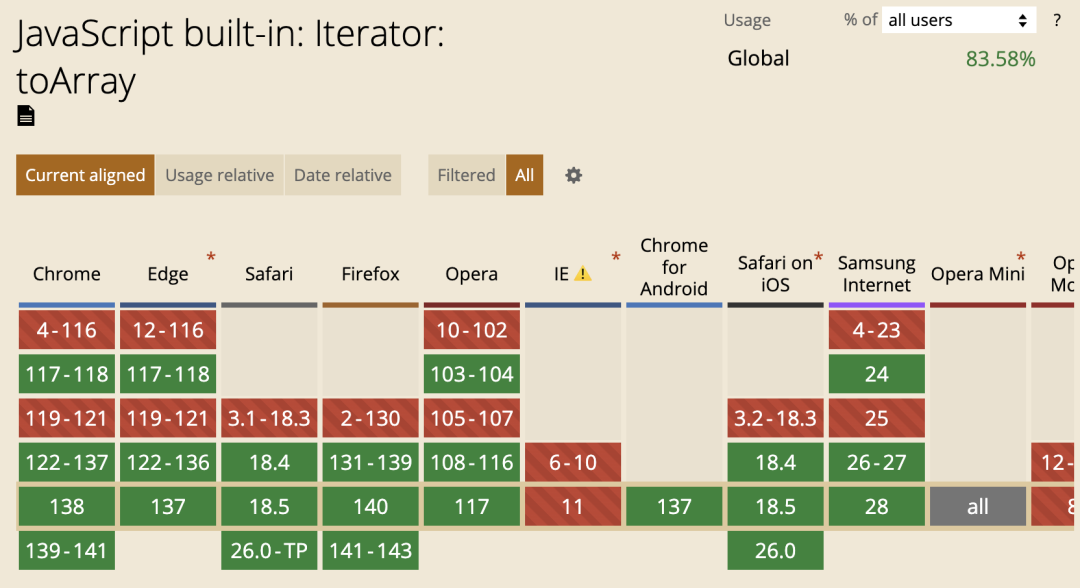Viewport: 1080px width, 588px height.
Task: Open the settings gear icon
Action: point(573,176)
